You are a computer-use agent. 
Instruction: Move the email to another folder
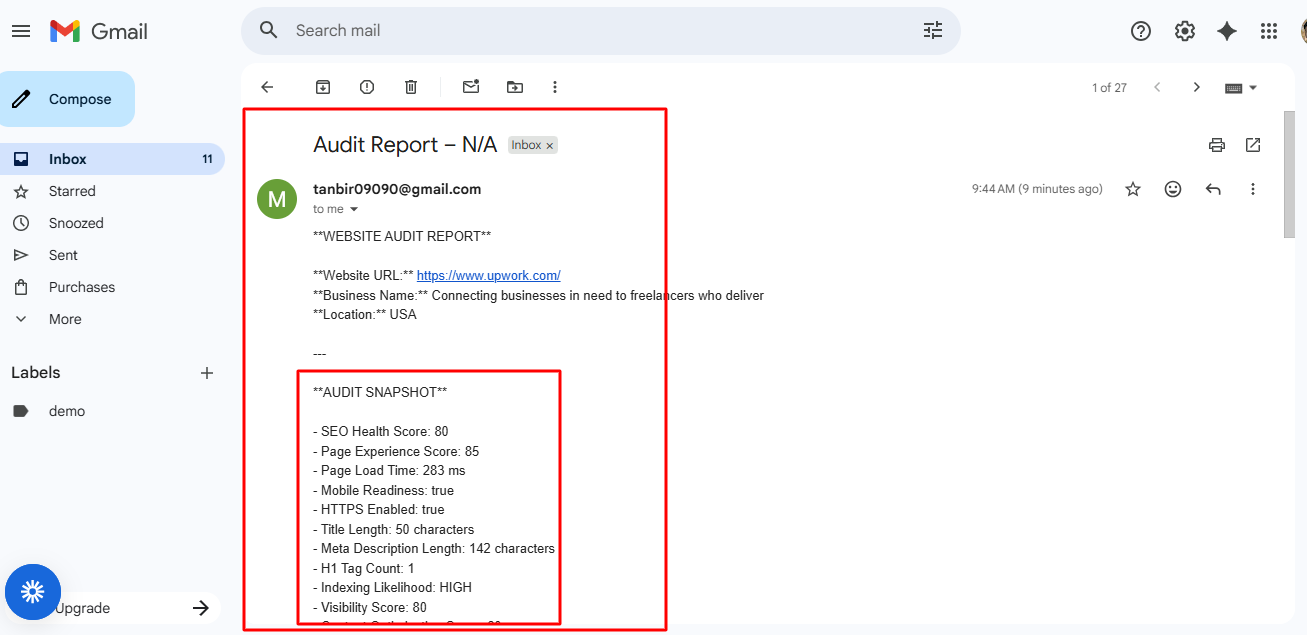coord(514,87)
